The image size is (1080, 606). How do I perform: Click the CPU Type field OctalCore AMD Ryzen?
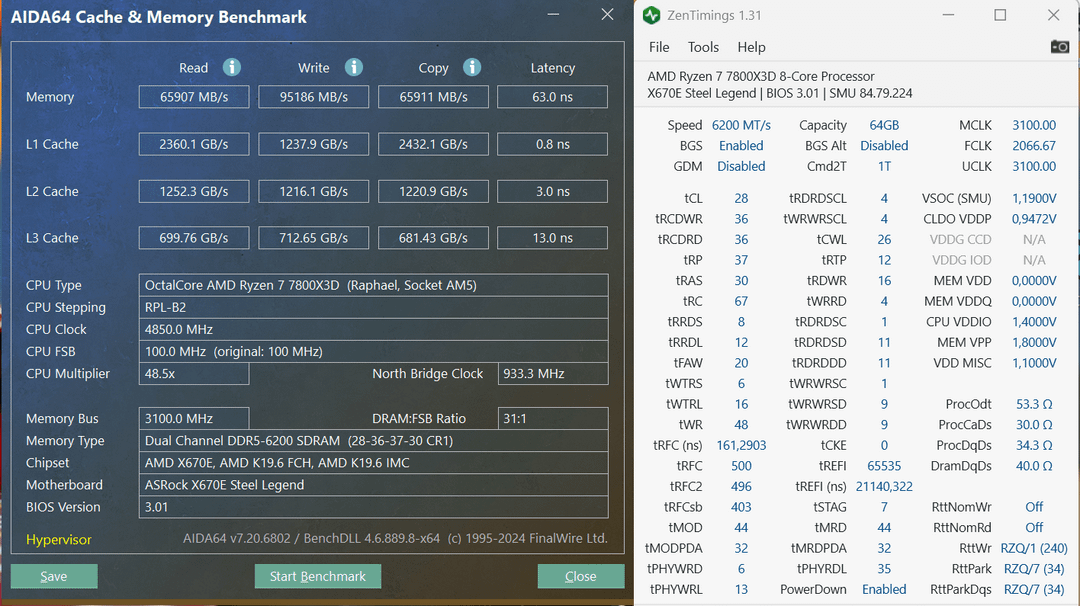373,285
